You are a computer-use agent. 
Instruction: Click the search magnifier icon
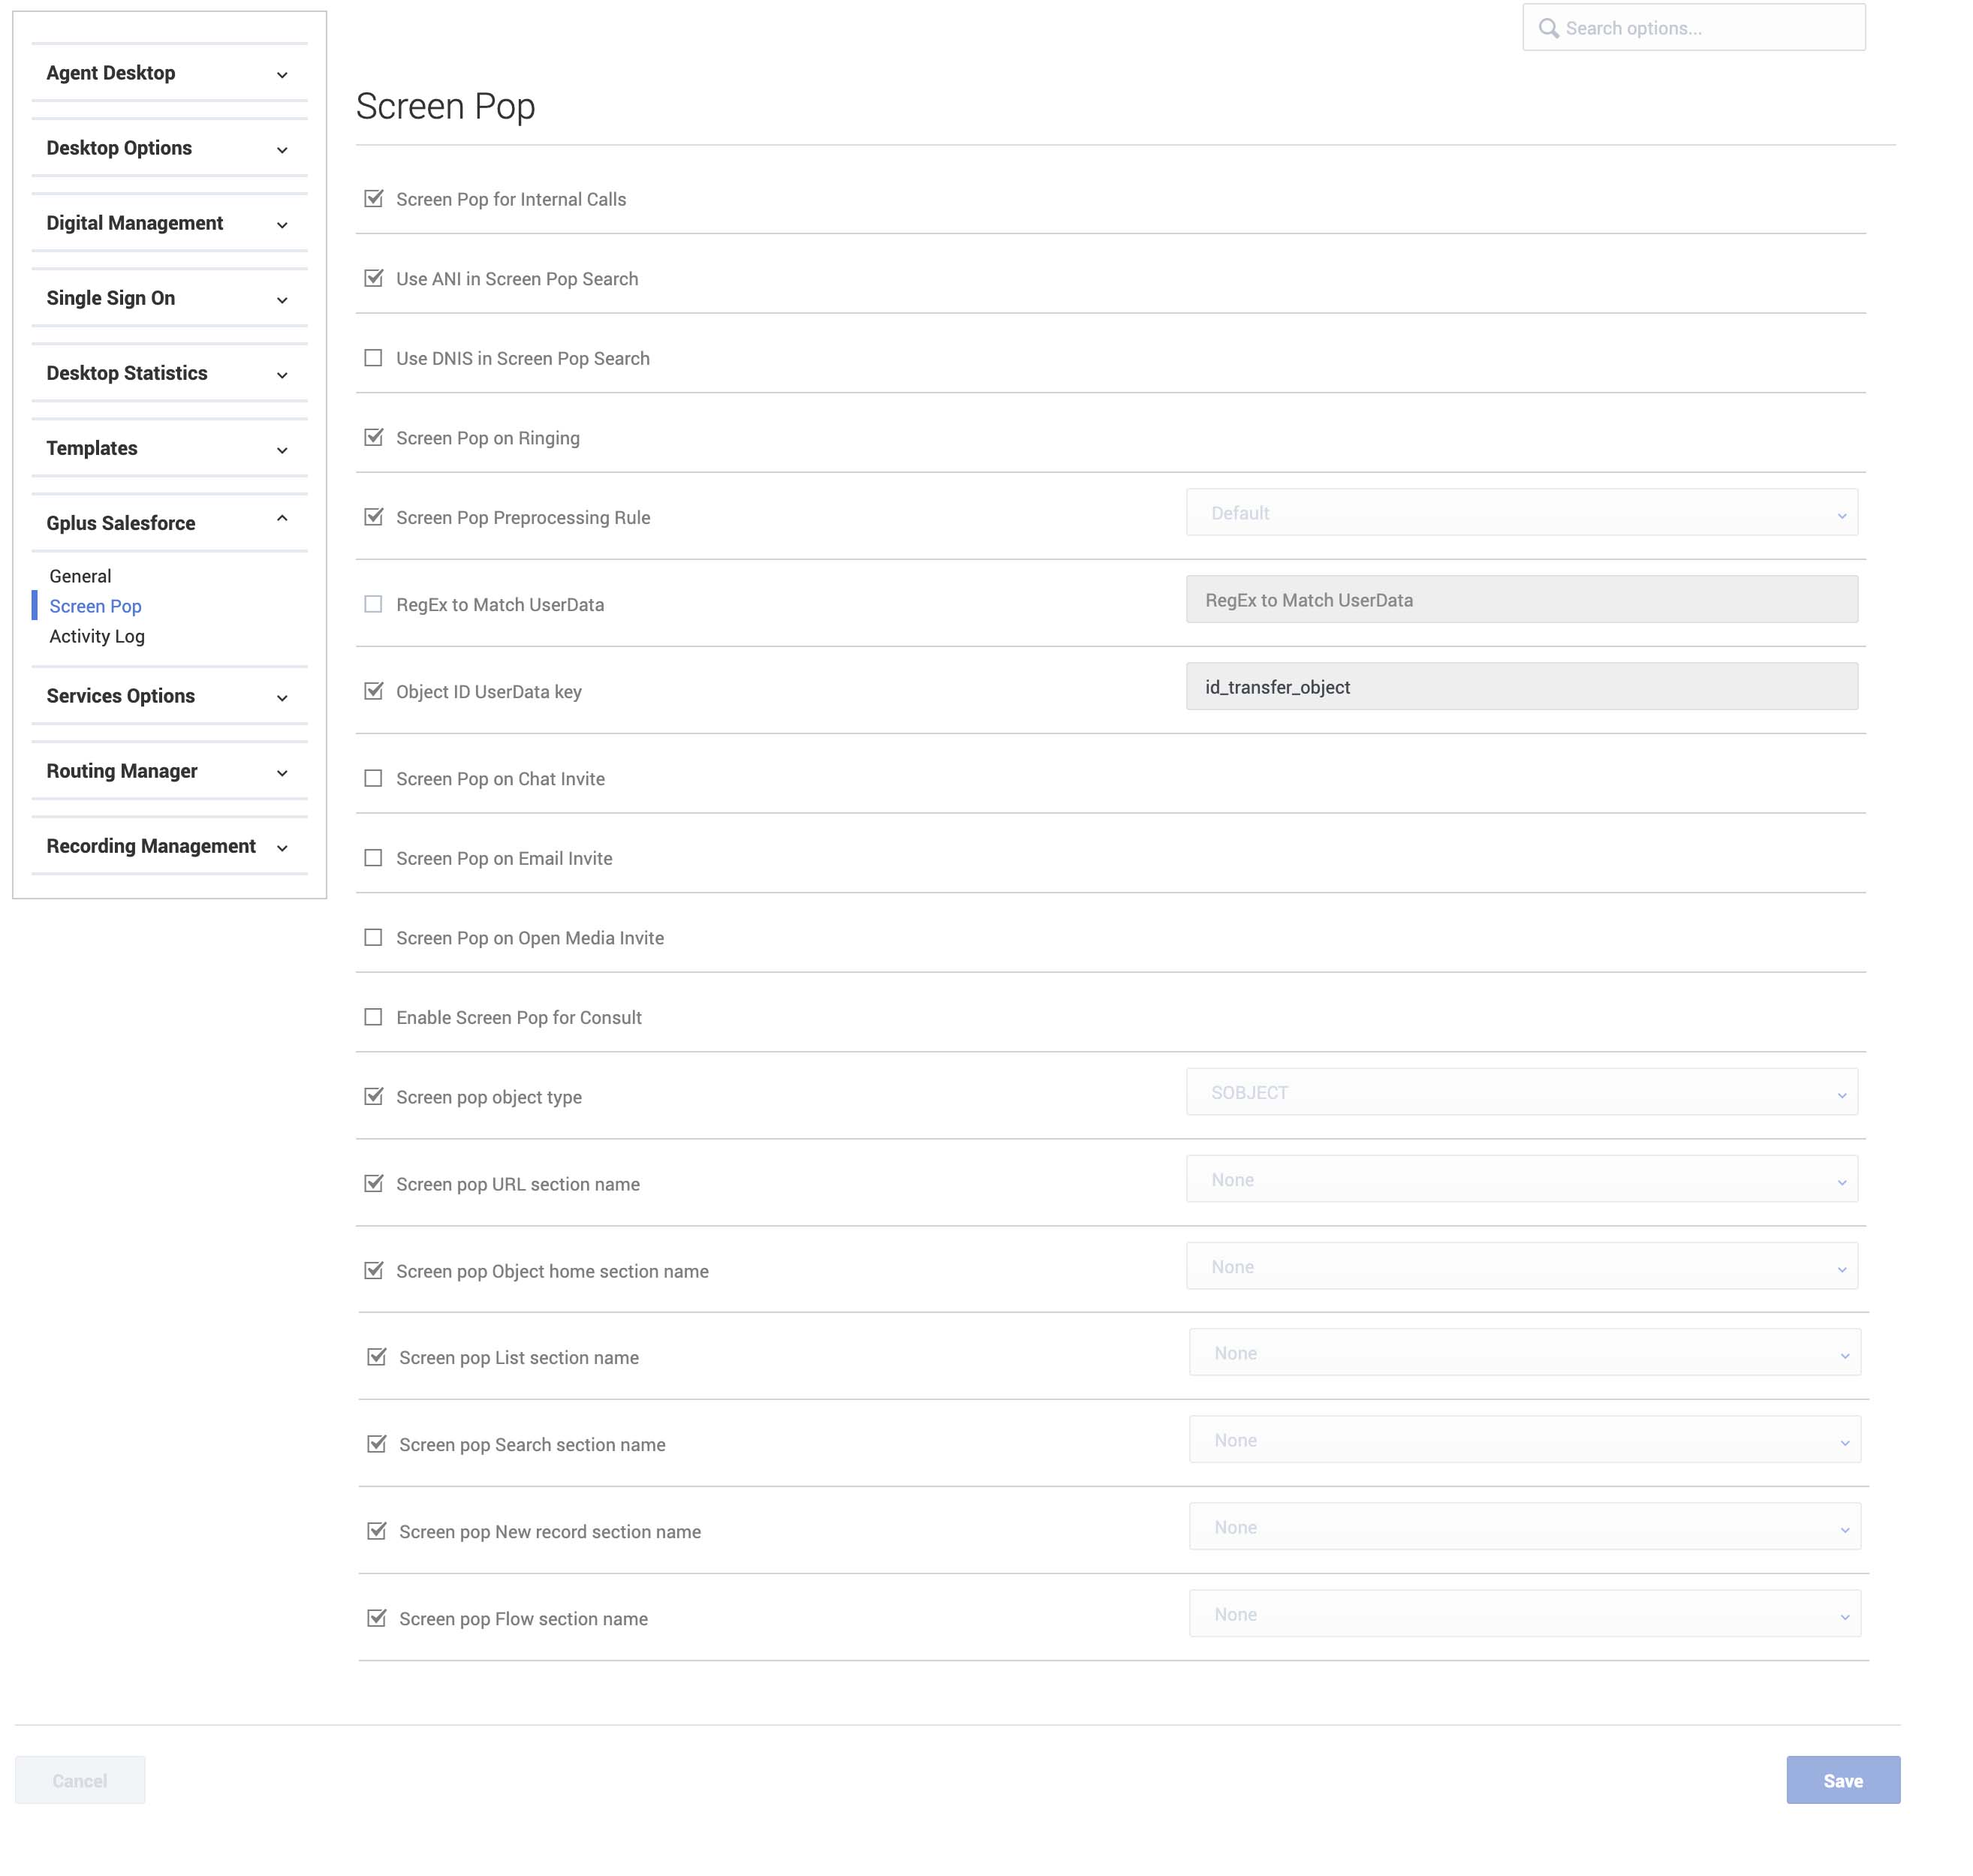(1548, 28)
